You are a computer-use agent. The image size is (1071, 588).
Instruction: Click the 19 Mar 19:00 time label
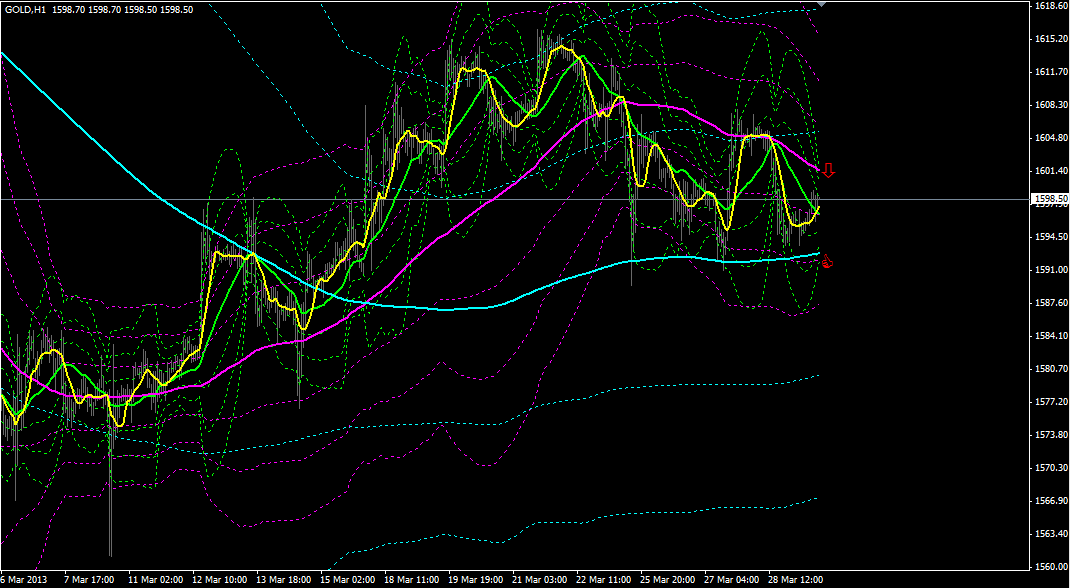[x=476, y=580]
